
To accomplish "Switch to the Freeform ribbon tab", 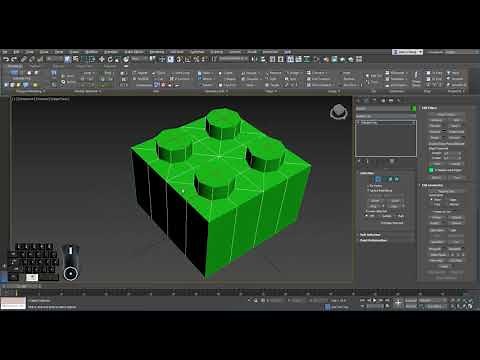I will click(x=35, y=66).
